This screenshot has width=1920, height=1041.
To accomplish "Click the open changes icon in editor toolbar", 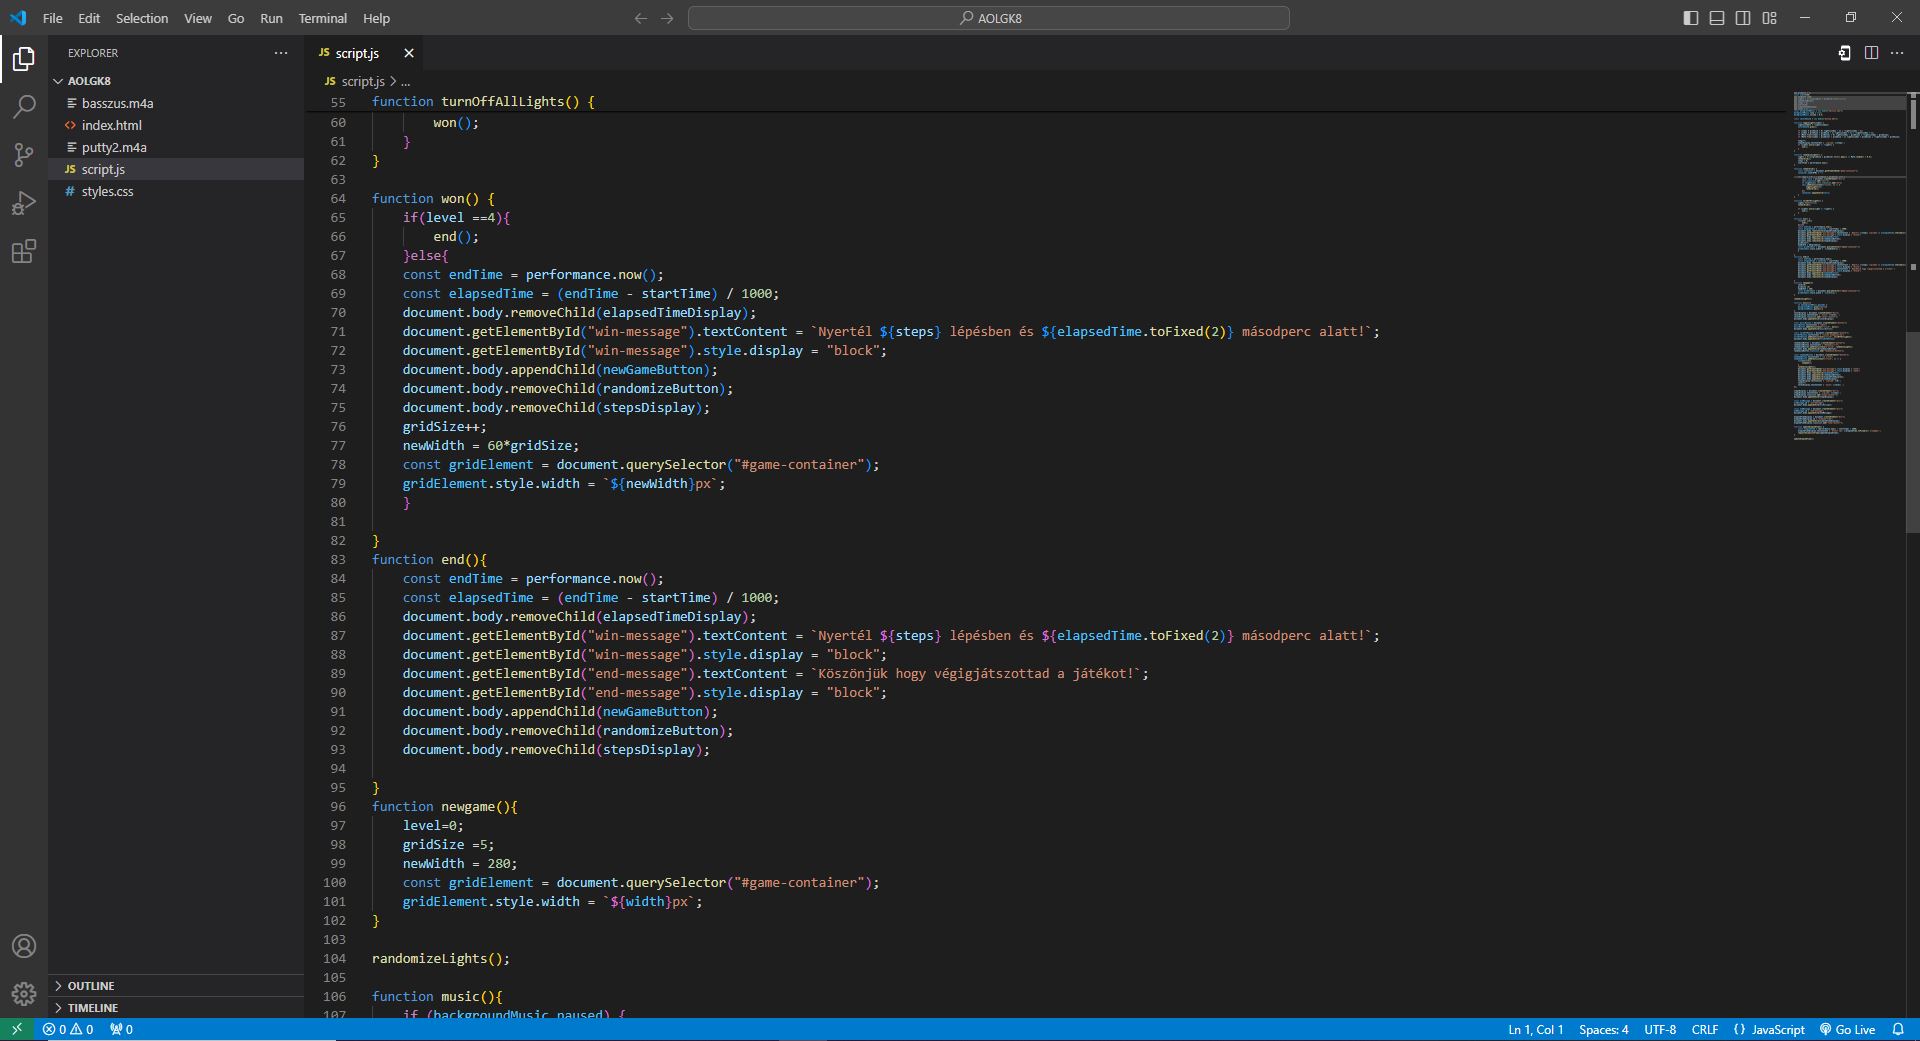I will click(x=1844, y=53).
